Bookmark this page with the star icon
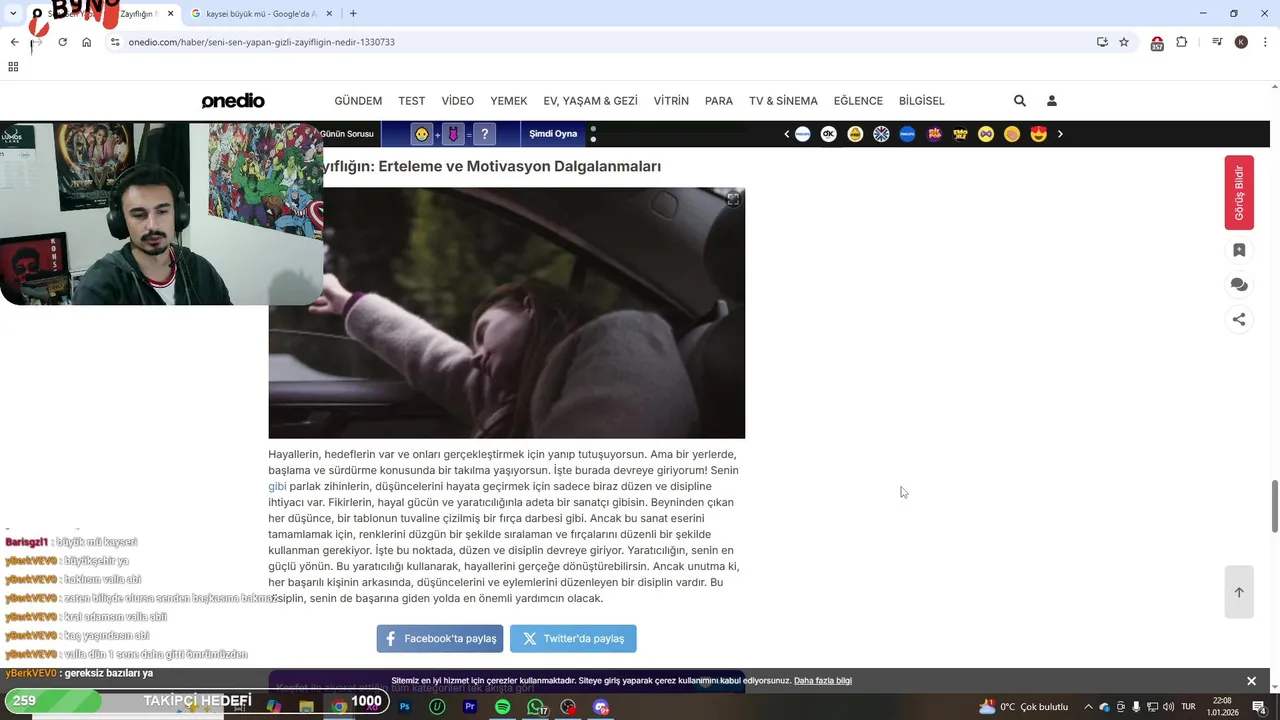This screenshot has width=1280, height=720. (1124, 42)
